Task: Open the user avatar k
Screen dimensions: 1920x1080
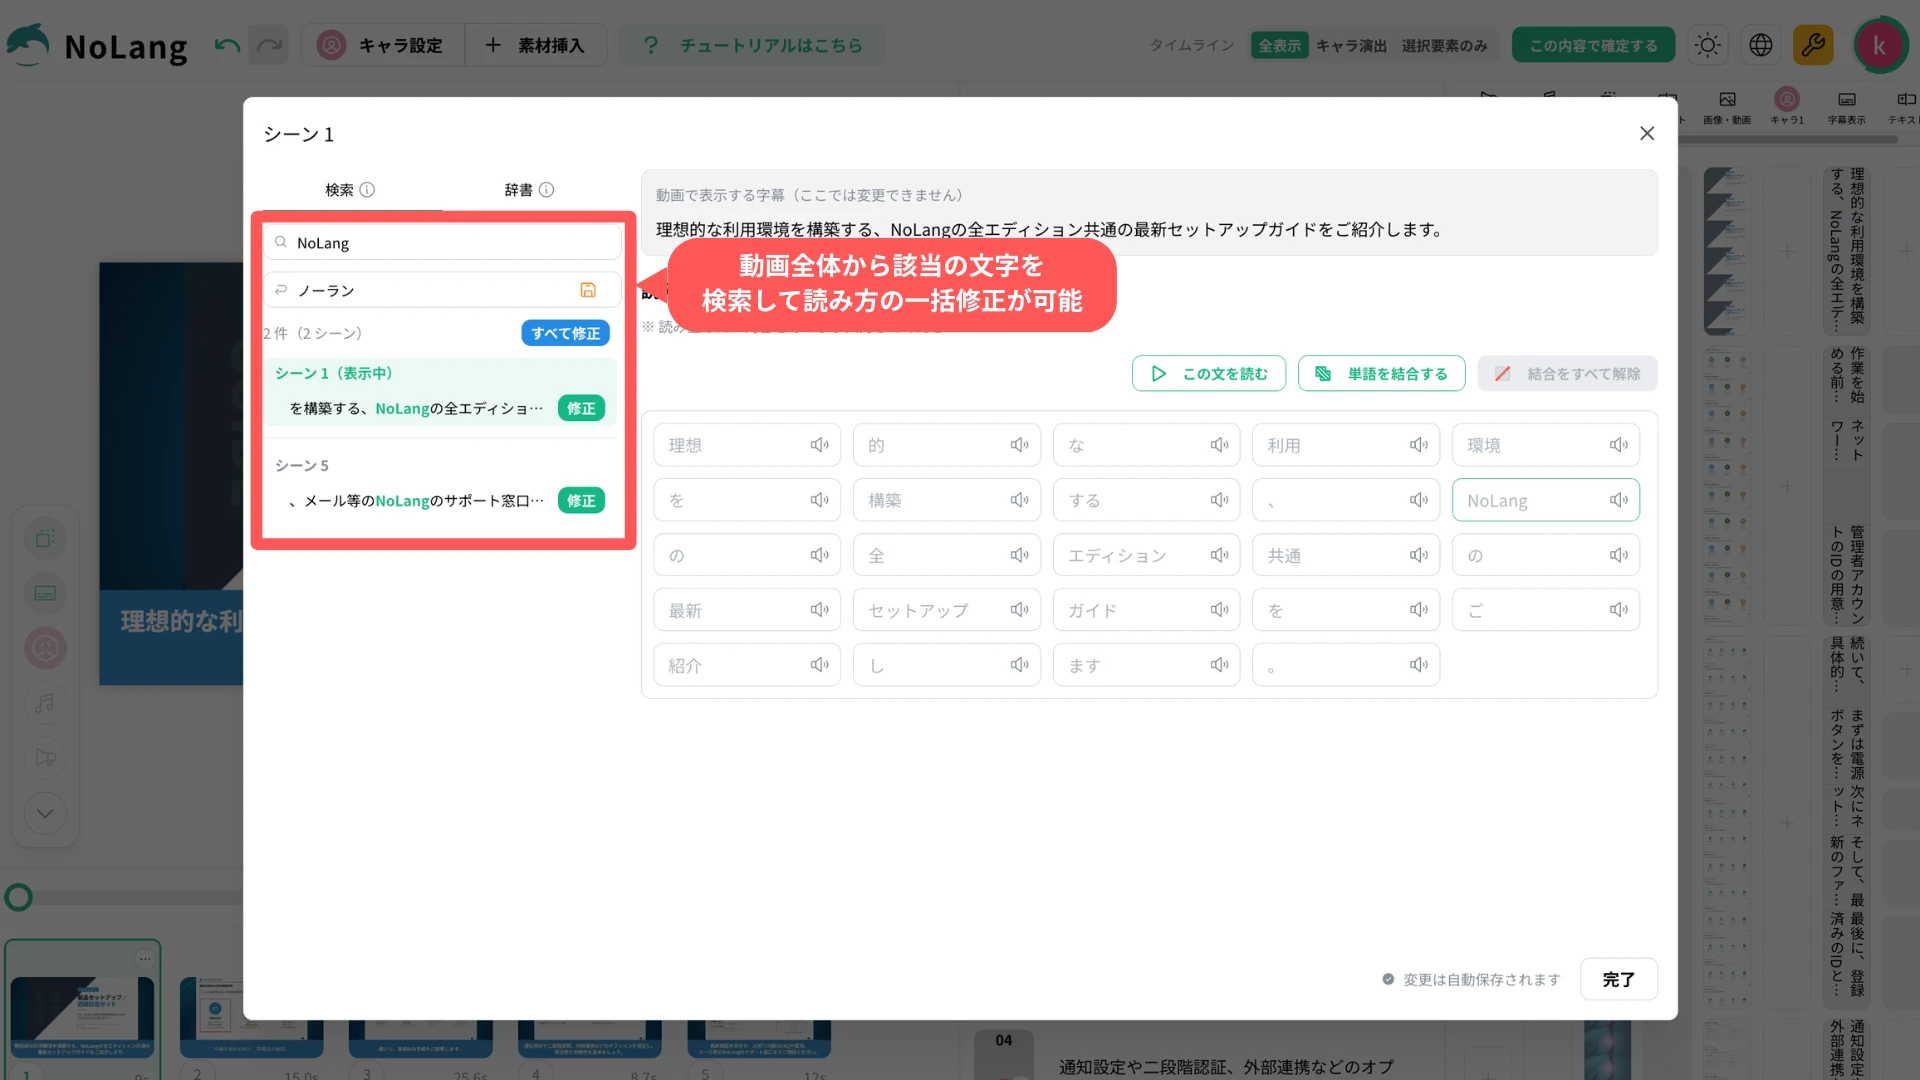Action: coord(1879,46)
